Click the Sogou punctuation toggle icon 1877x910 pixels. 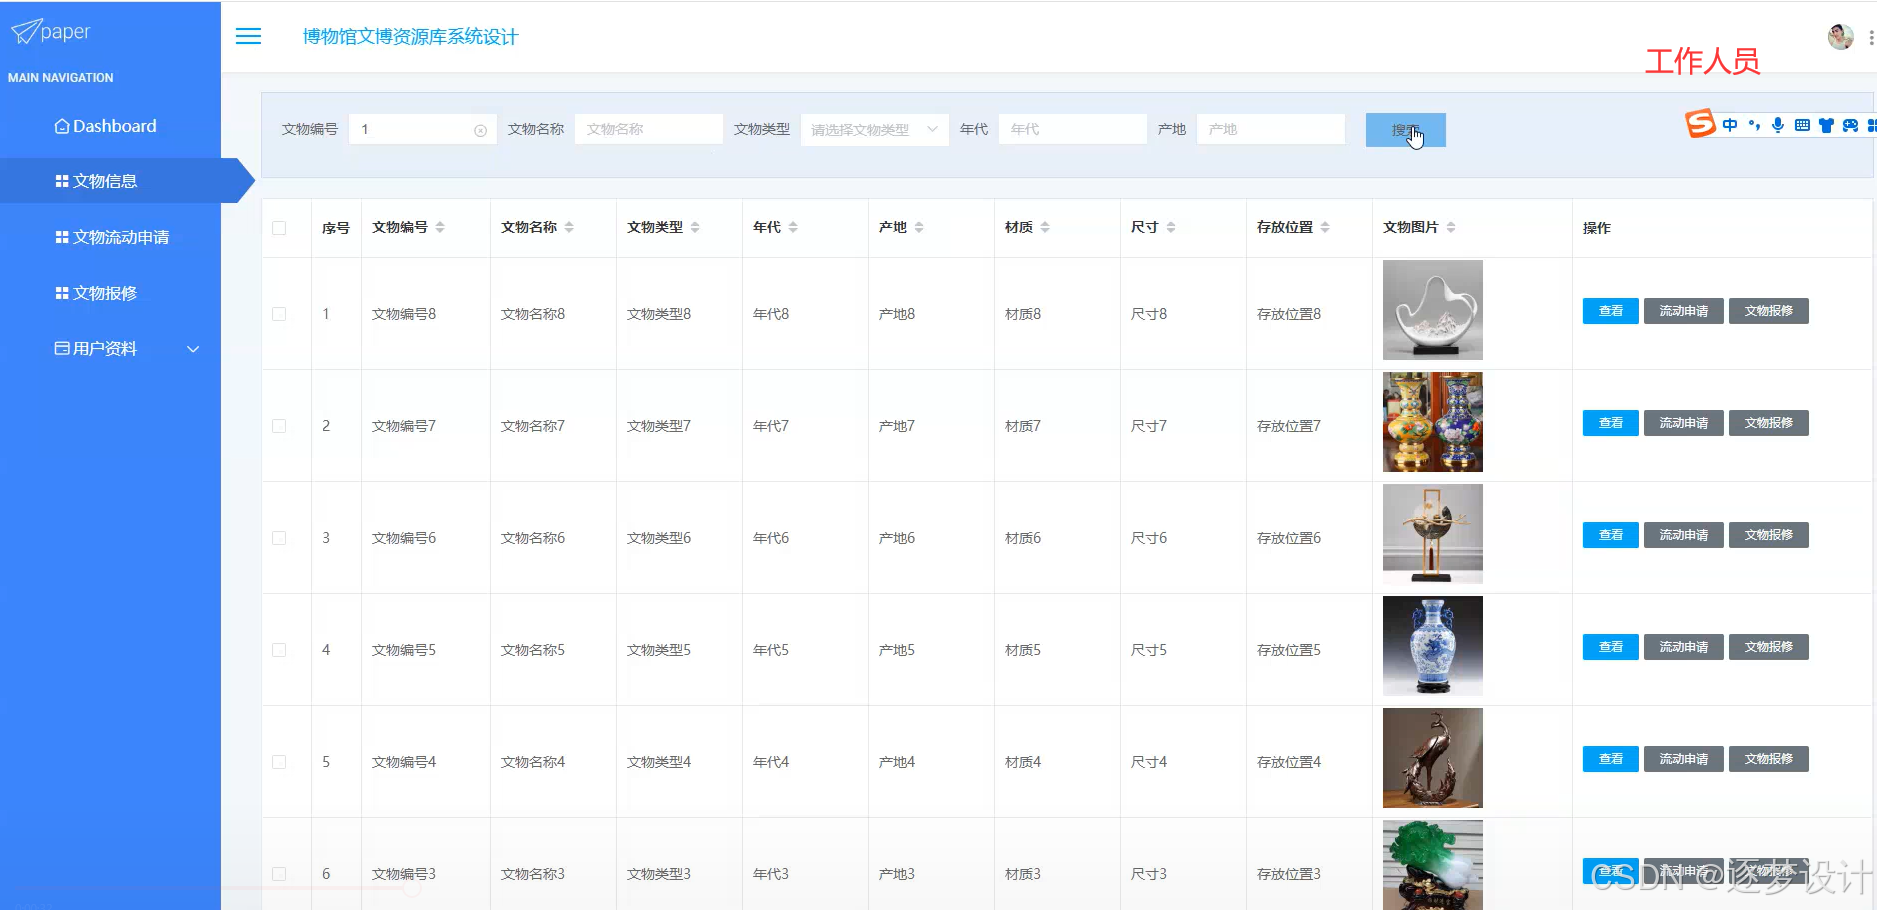(x=1754, y=125)
